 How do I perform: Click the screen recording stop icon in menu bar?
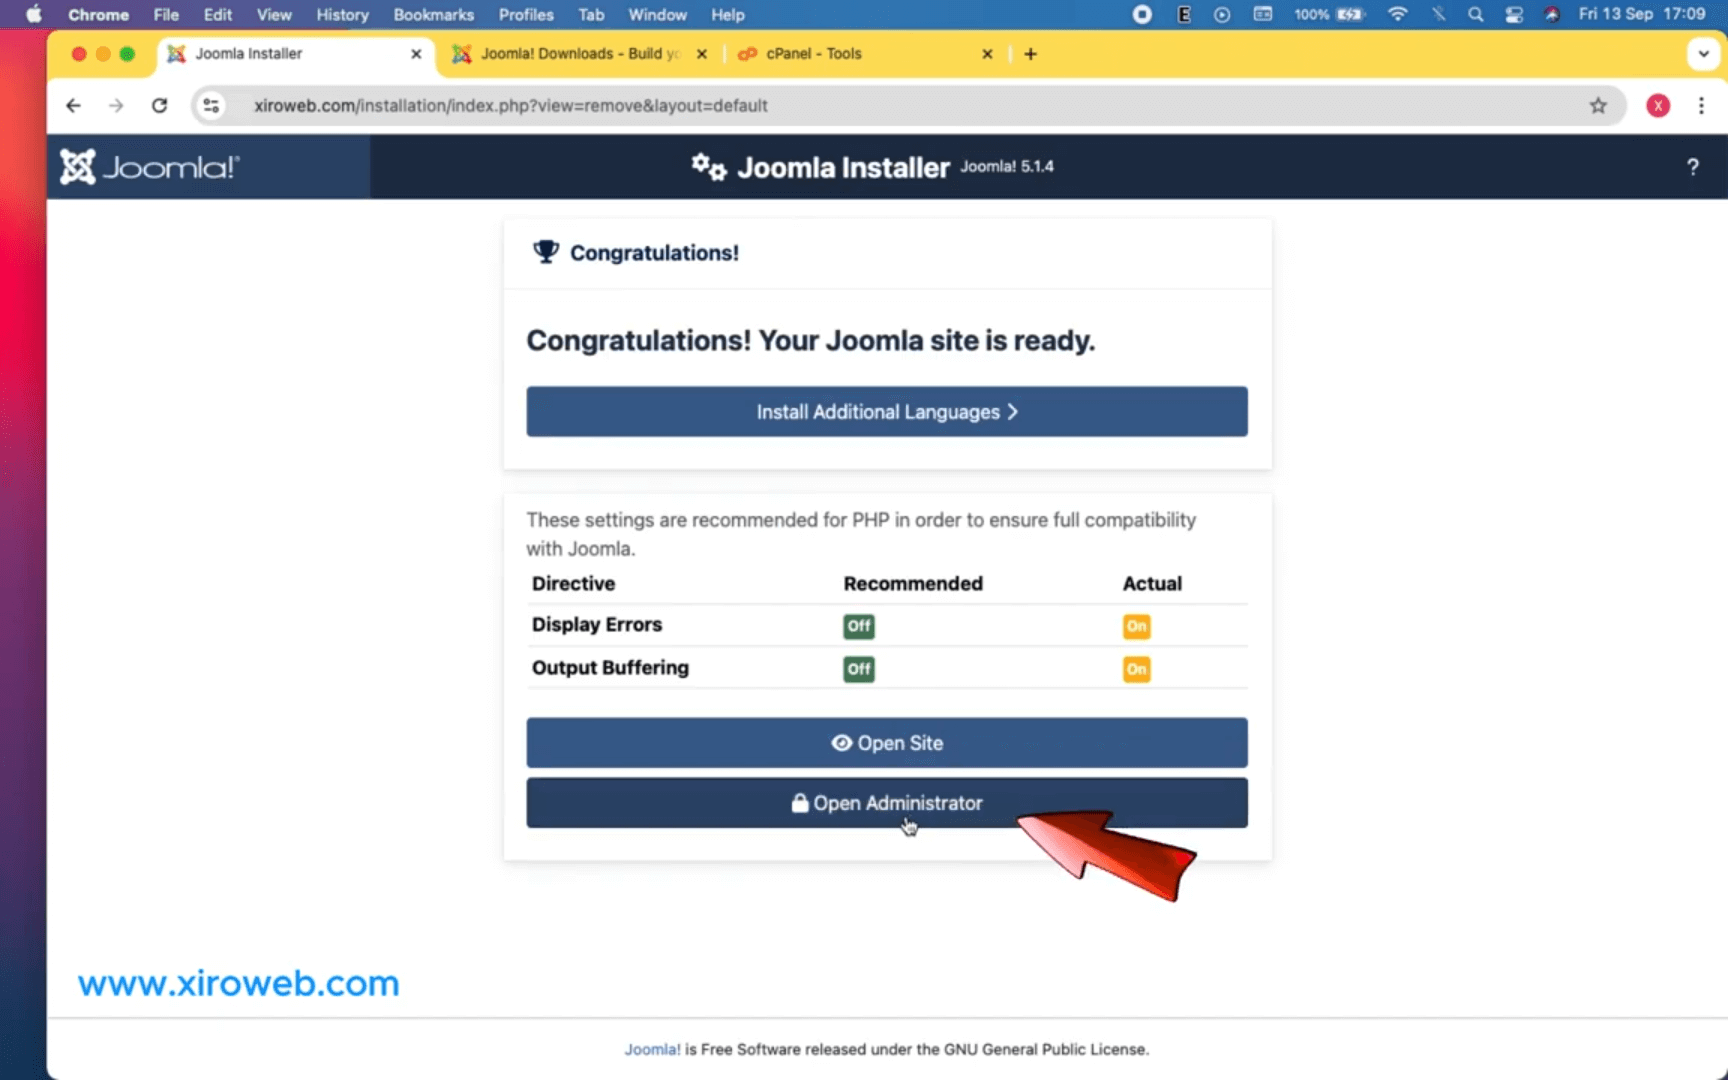1142,14
